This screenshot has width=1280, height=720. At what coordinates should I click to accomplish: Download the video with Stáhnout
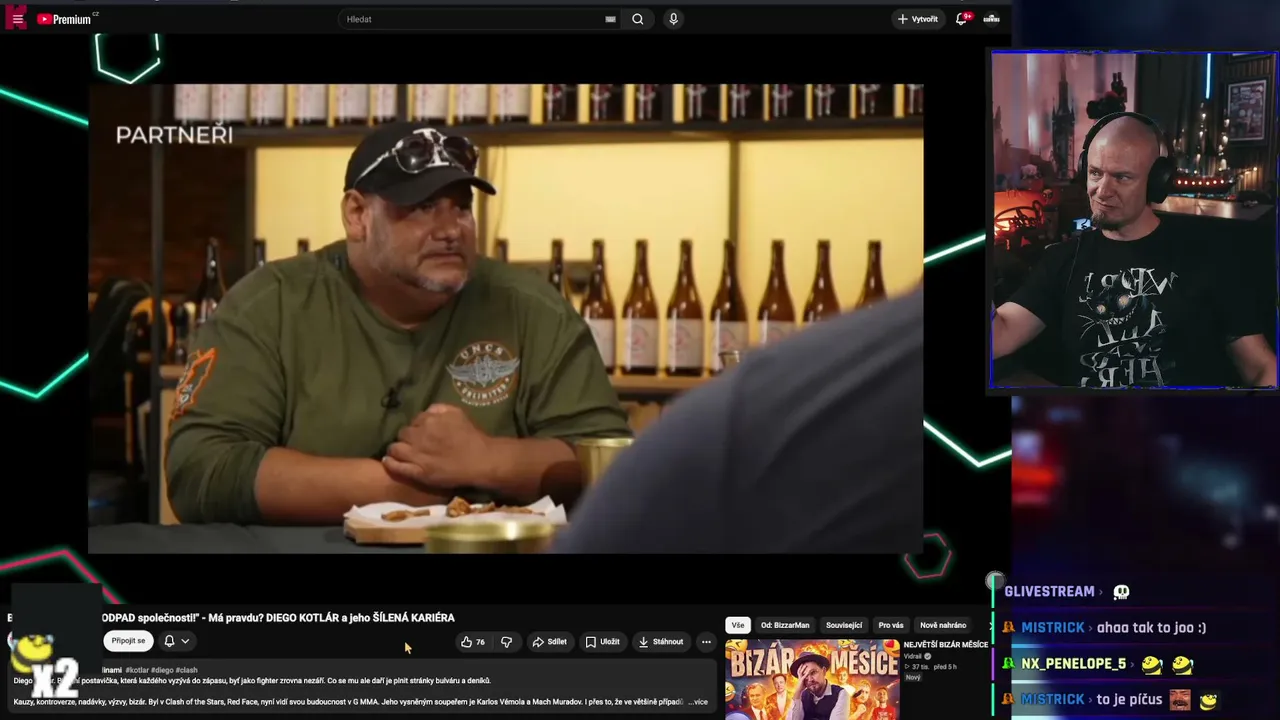[x=661, y=642]
